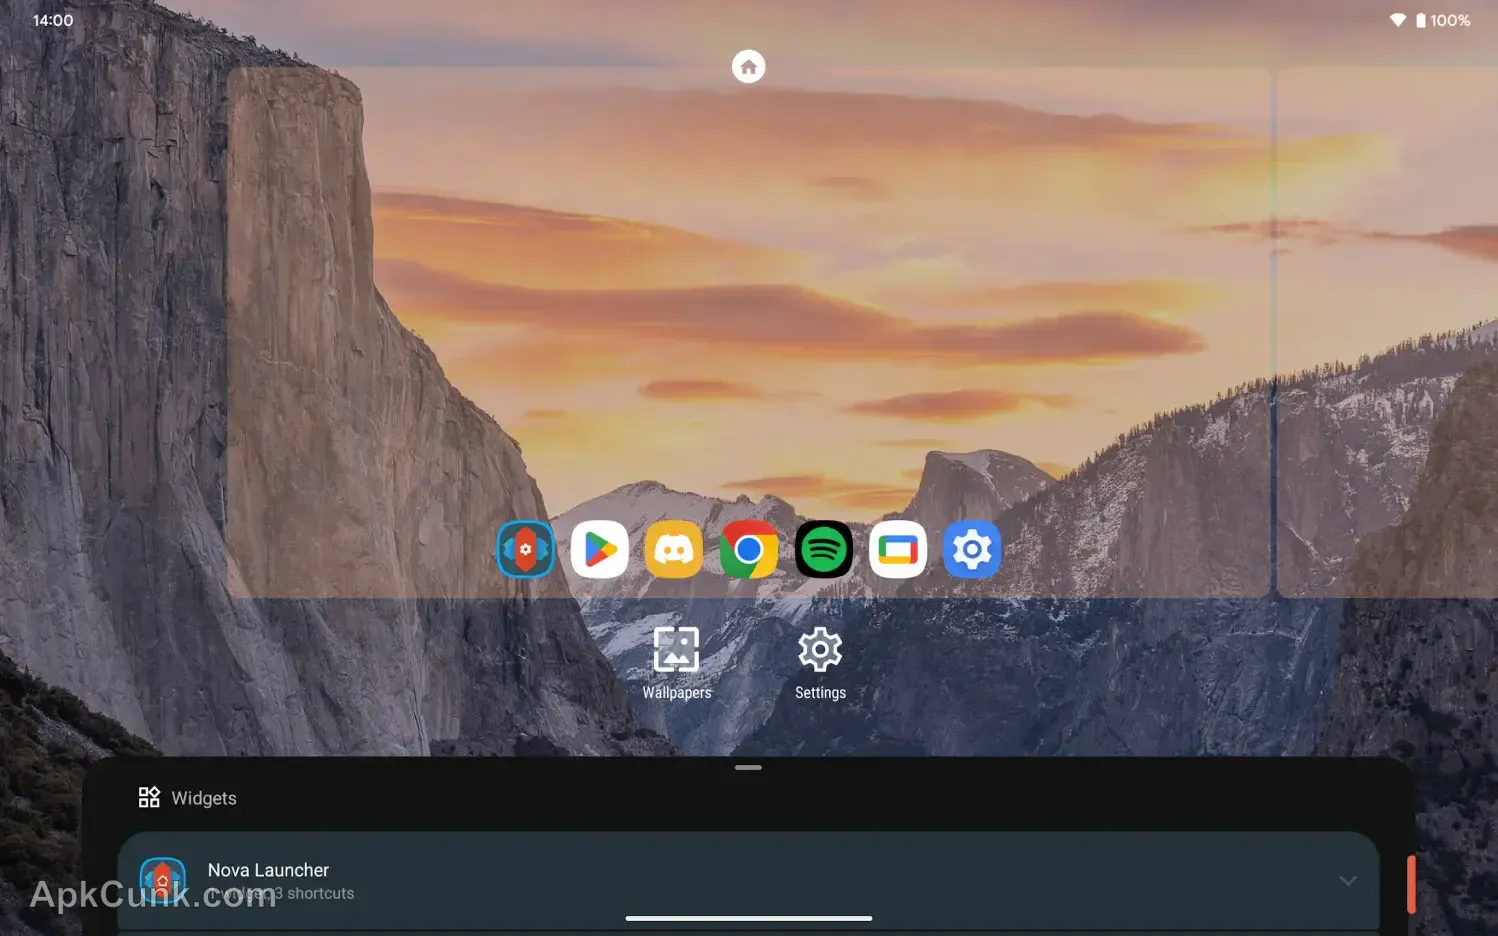1498x936 pixels.
Task: Open launcher Settings with the gear icon
Action: (820, 663)
